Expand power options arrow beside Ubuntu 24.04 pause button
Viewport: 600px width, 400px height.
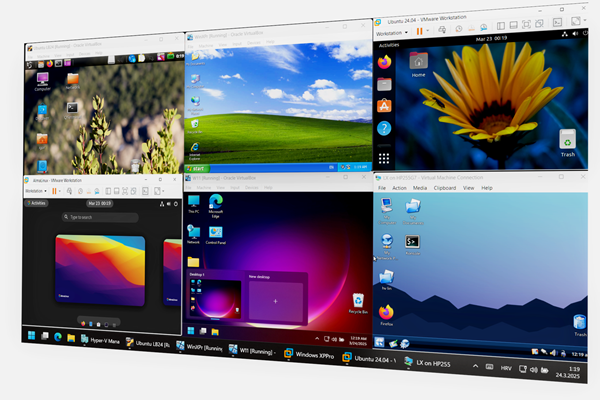point(427,31)
